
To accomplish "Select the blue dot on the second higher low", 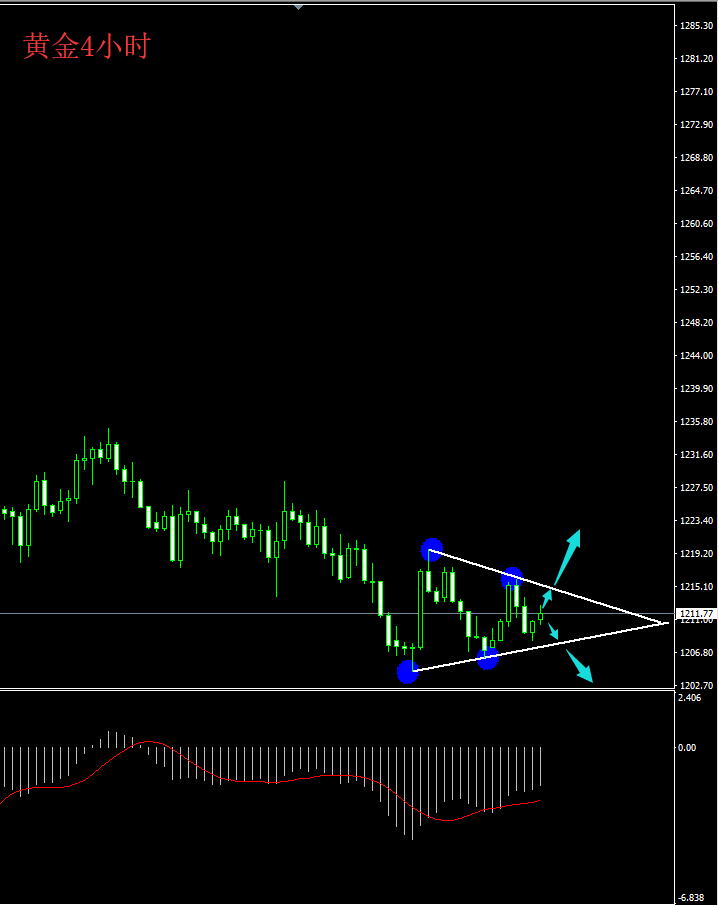I will coord(488,658).
